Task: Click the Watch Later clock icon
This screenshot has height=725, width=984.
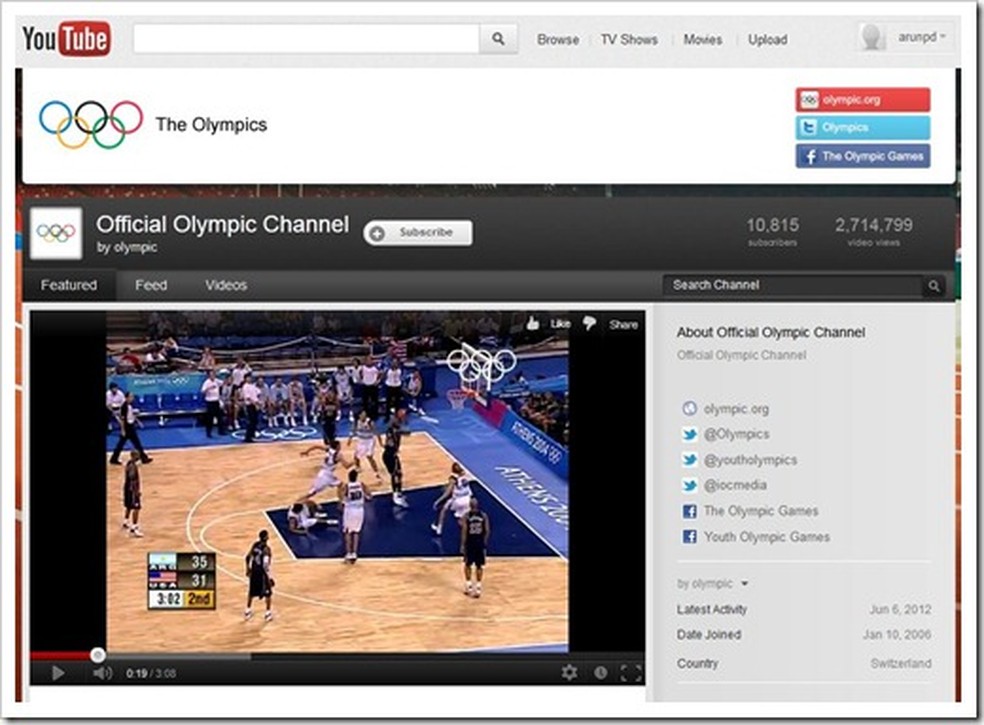Action: pyautogui.click(x=601, y=673)
